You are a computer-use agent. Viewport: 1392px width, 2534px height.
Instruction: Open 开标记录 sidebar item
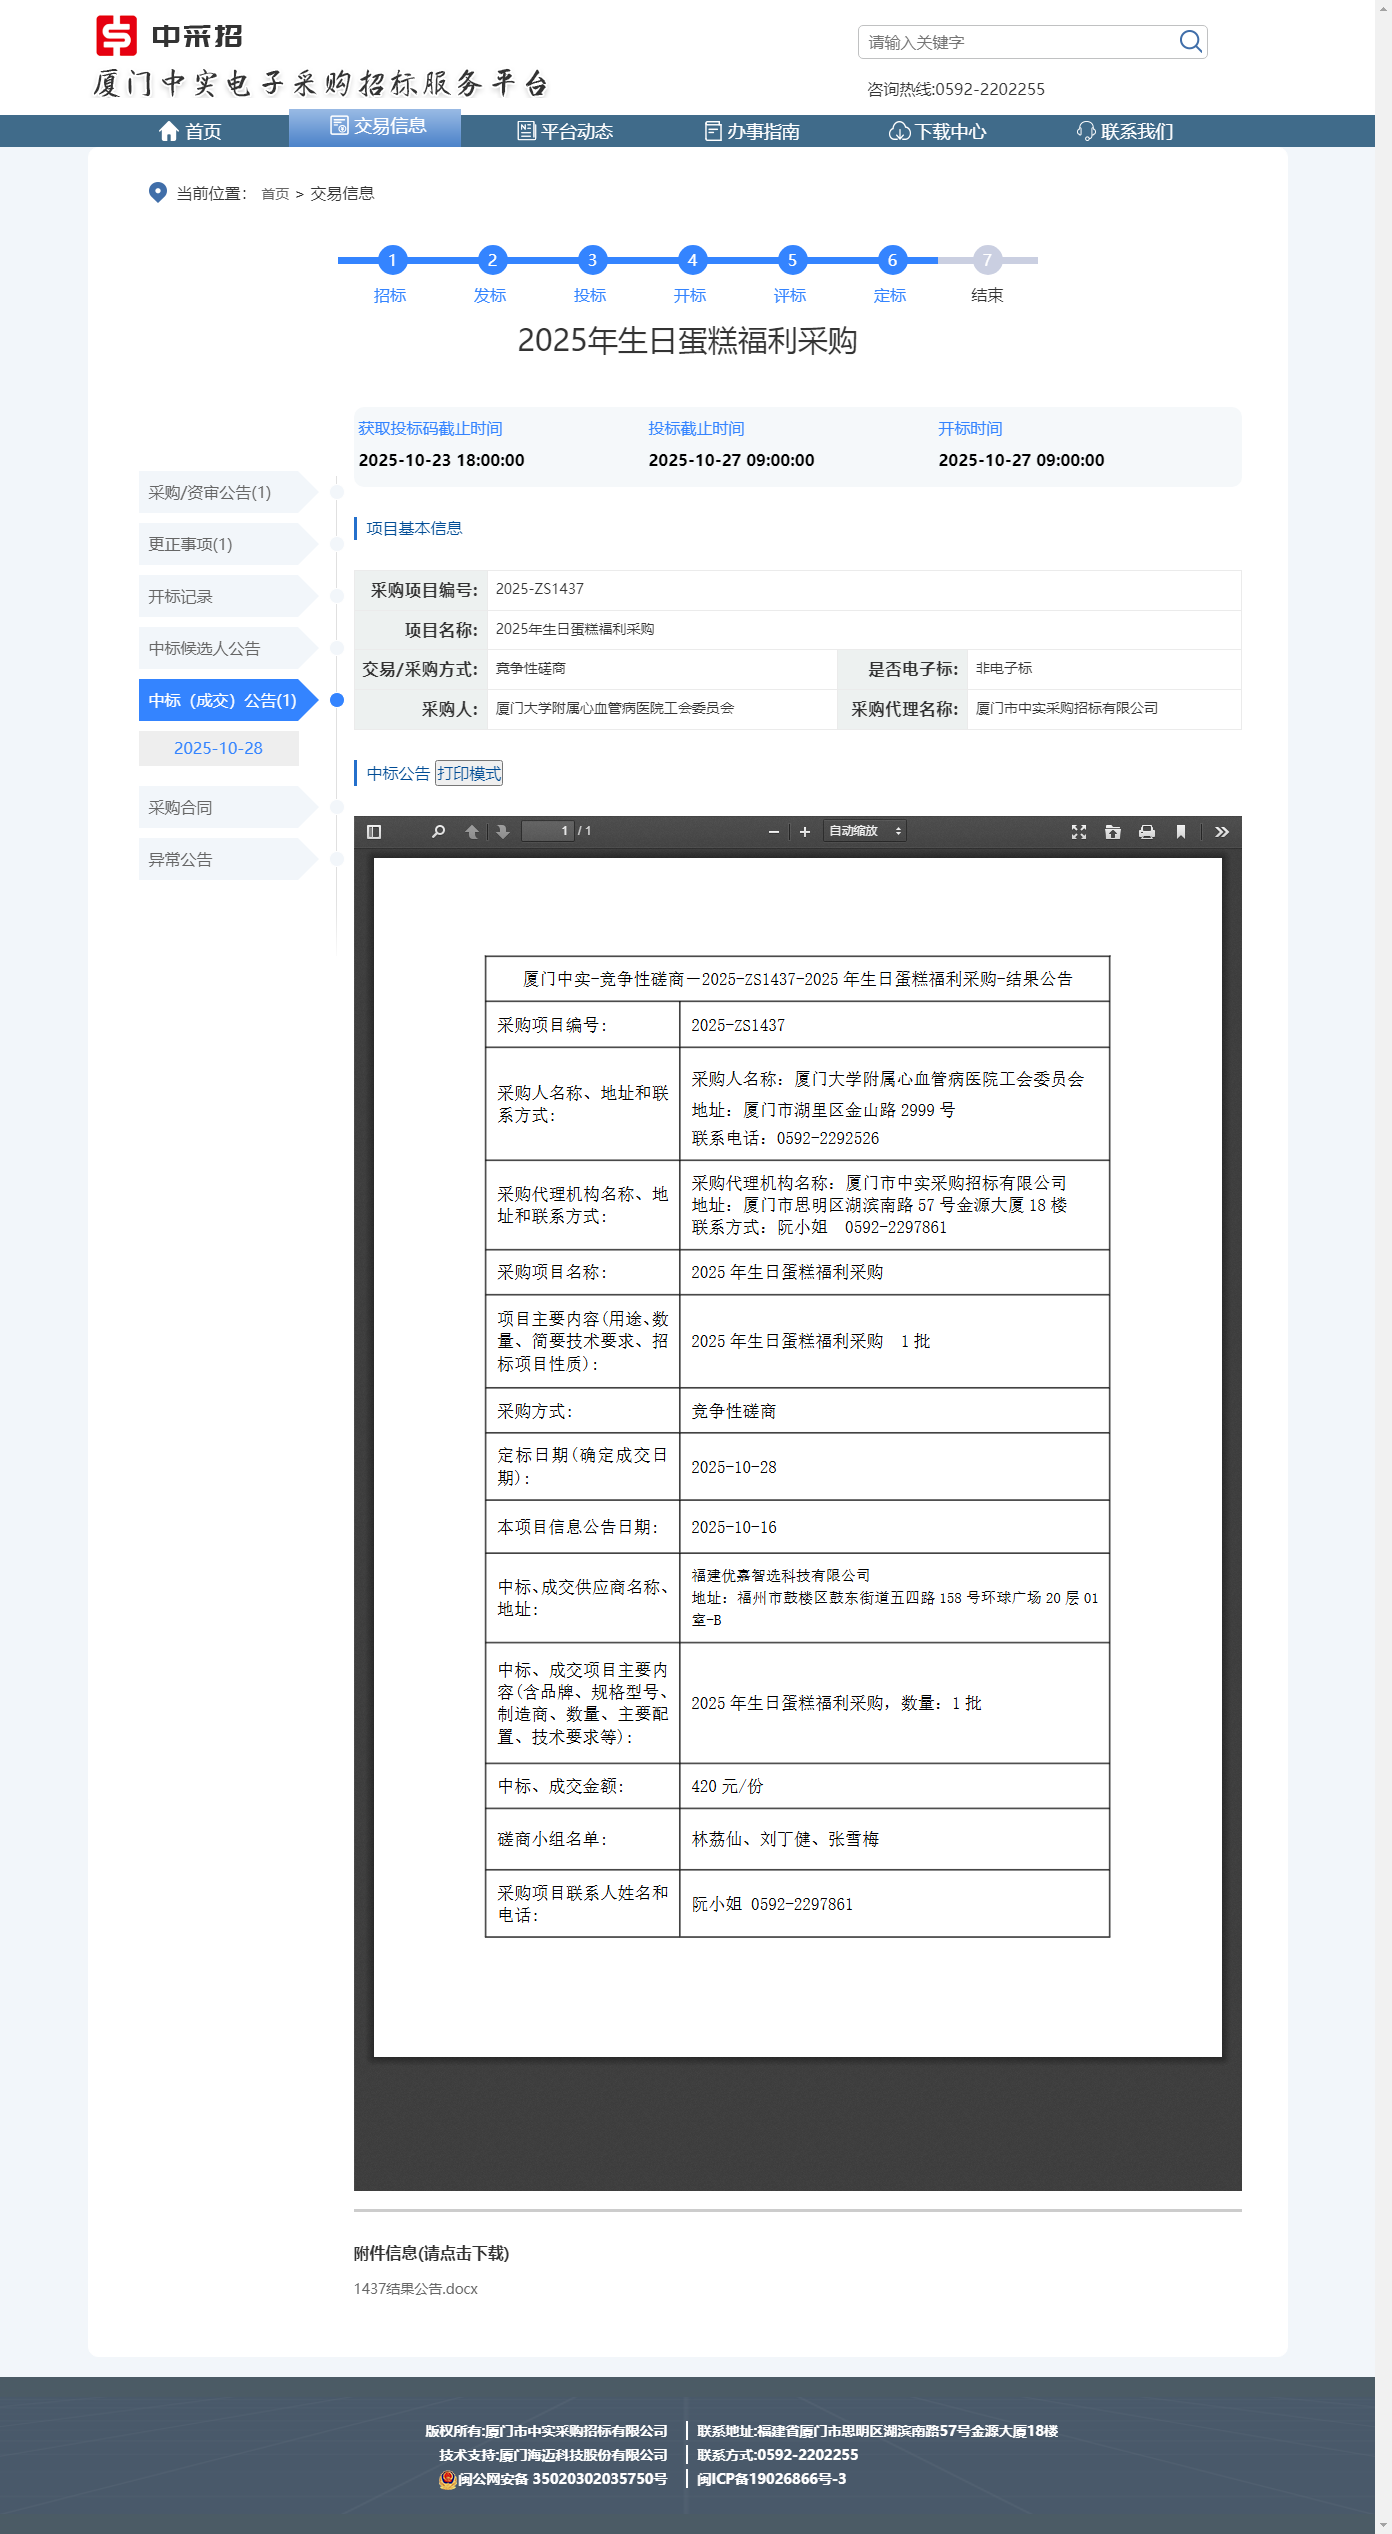(228, 596)
